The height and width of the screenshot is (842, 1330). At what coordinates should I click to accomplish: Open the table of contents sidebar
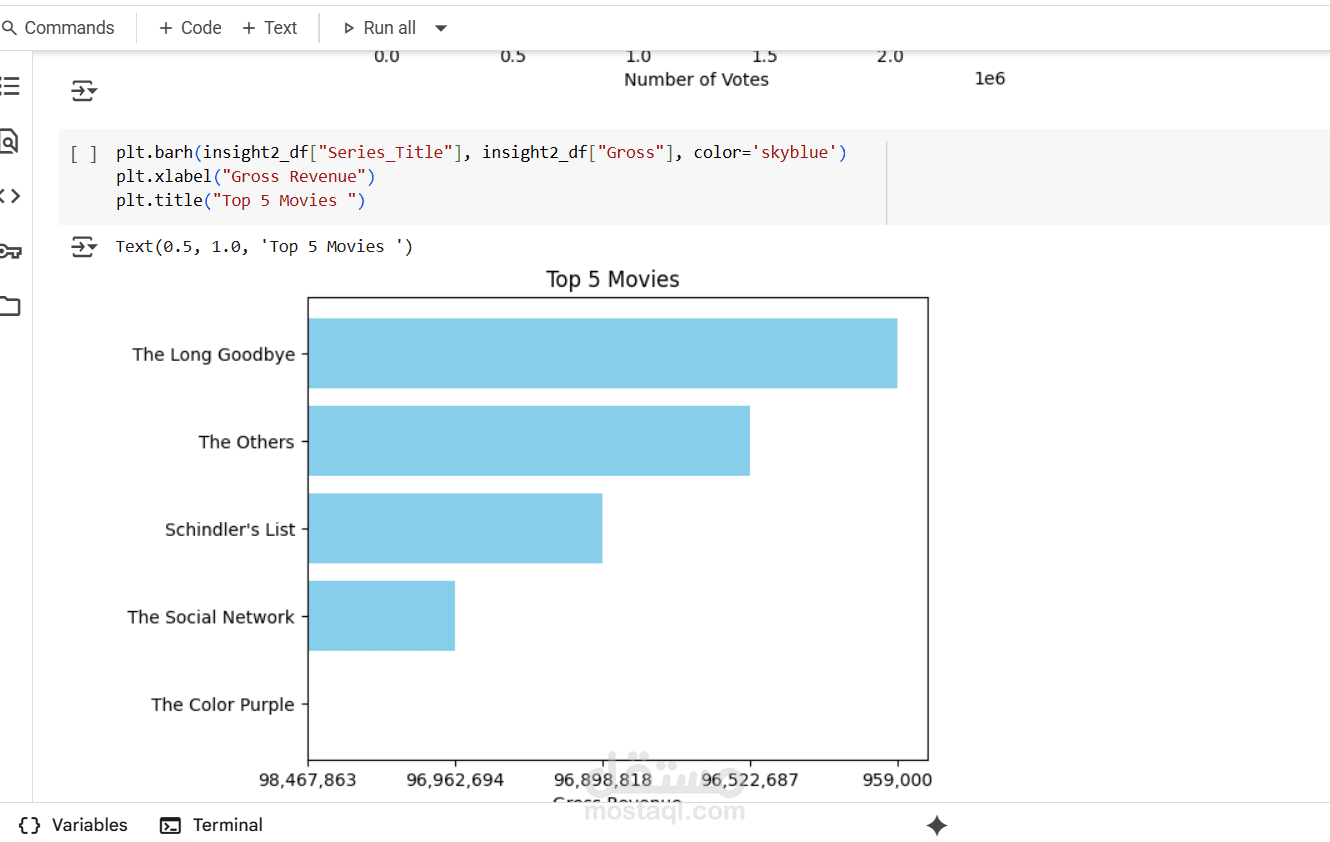[x=10, y=86]
